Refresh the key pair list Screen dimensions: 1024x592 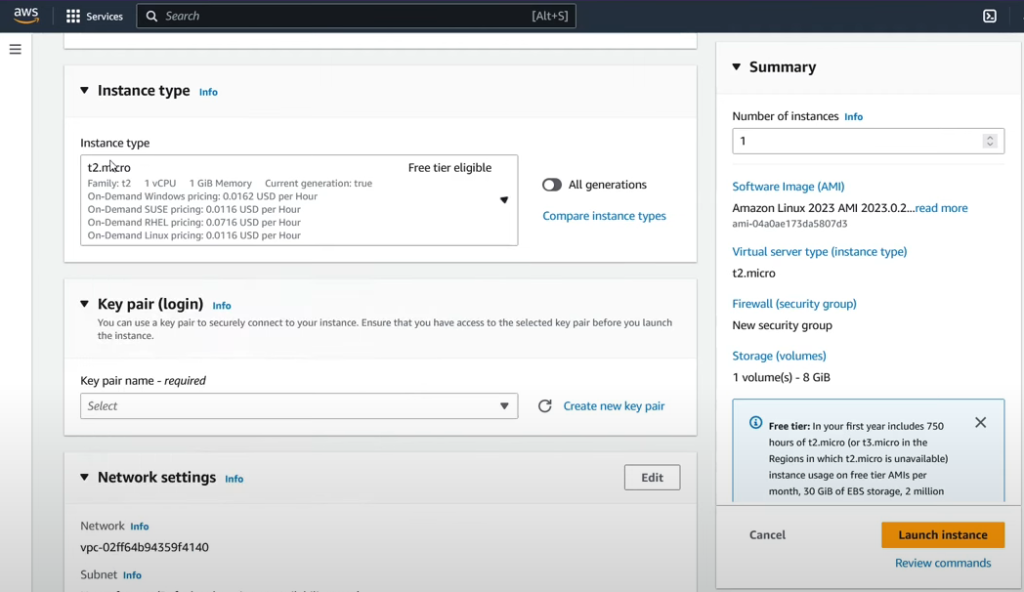tap(545, 406)
